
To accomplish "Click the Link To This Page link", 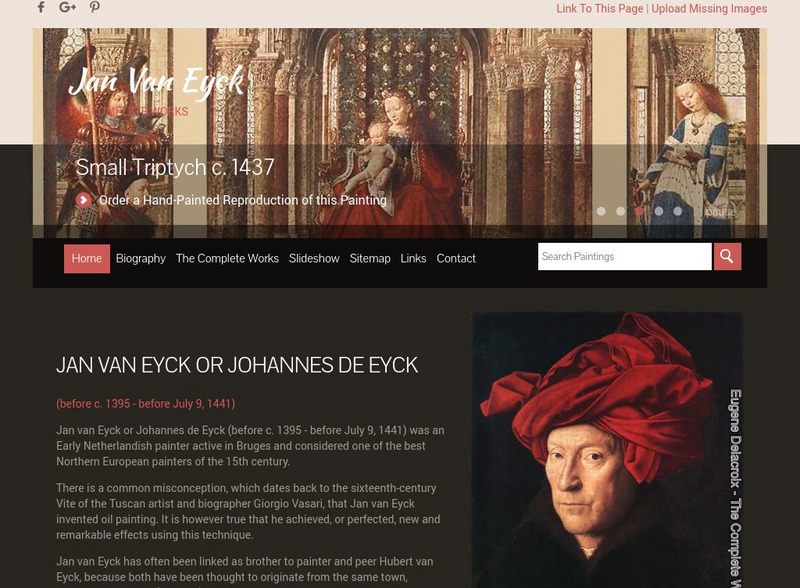I will 599,9.
